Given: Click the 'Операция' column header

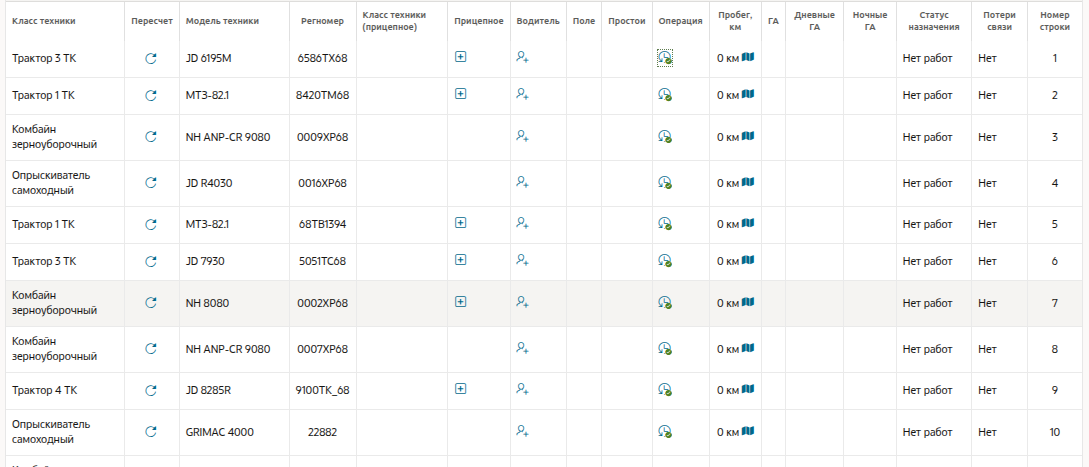Looking at the screenshot, I should 681,21.
